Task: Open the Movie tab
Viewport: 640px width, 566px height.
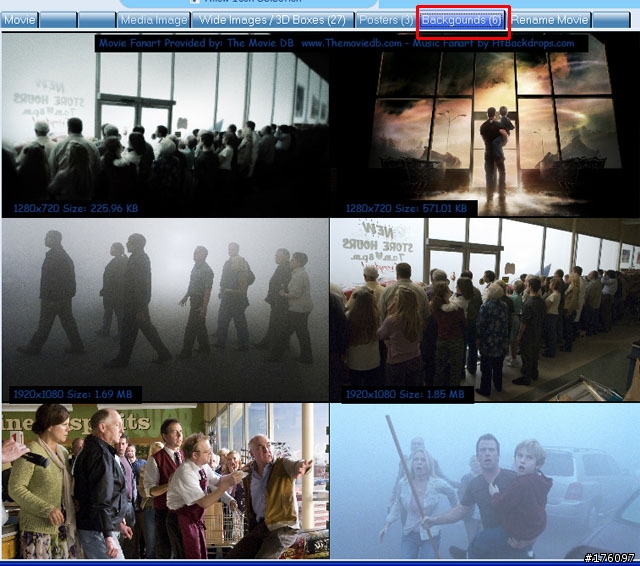Action: (x=20, y=20)
